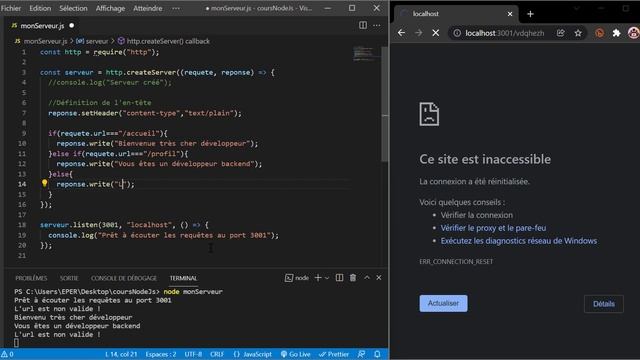
Task: Maximize the panel with the chevron-up icon
Action: [x=367, y=278]
